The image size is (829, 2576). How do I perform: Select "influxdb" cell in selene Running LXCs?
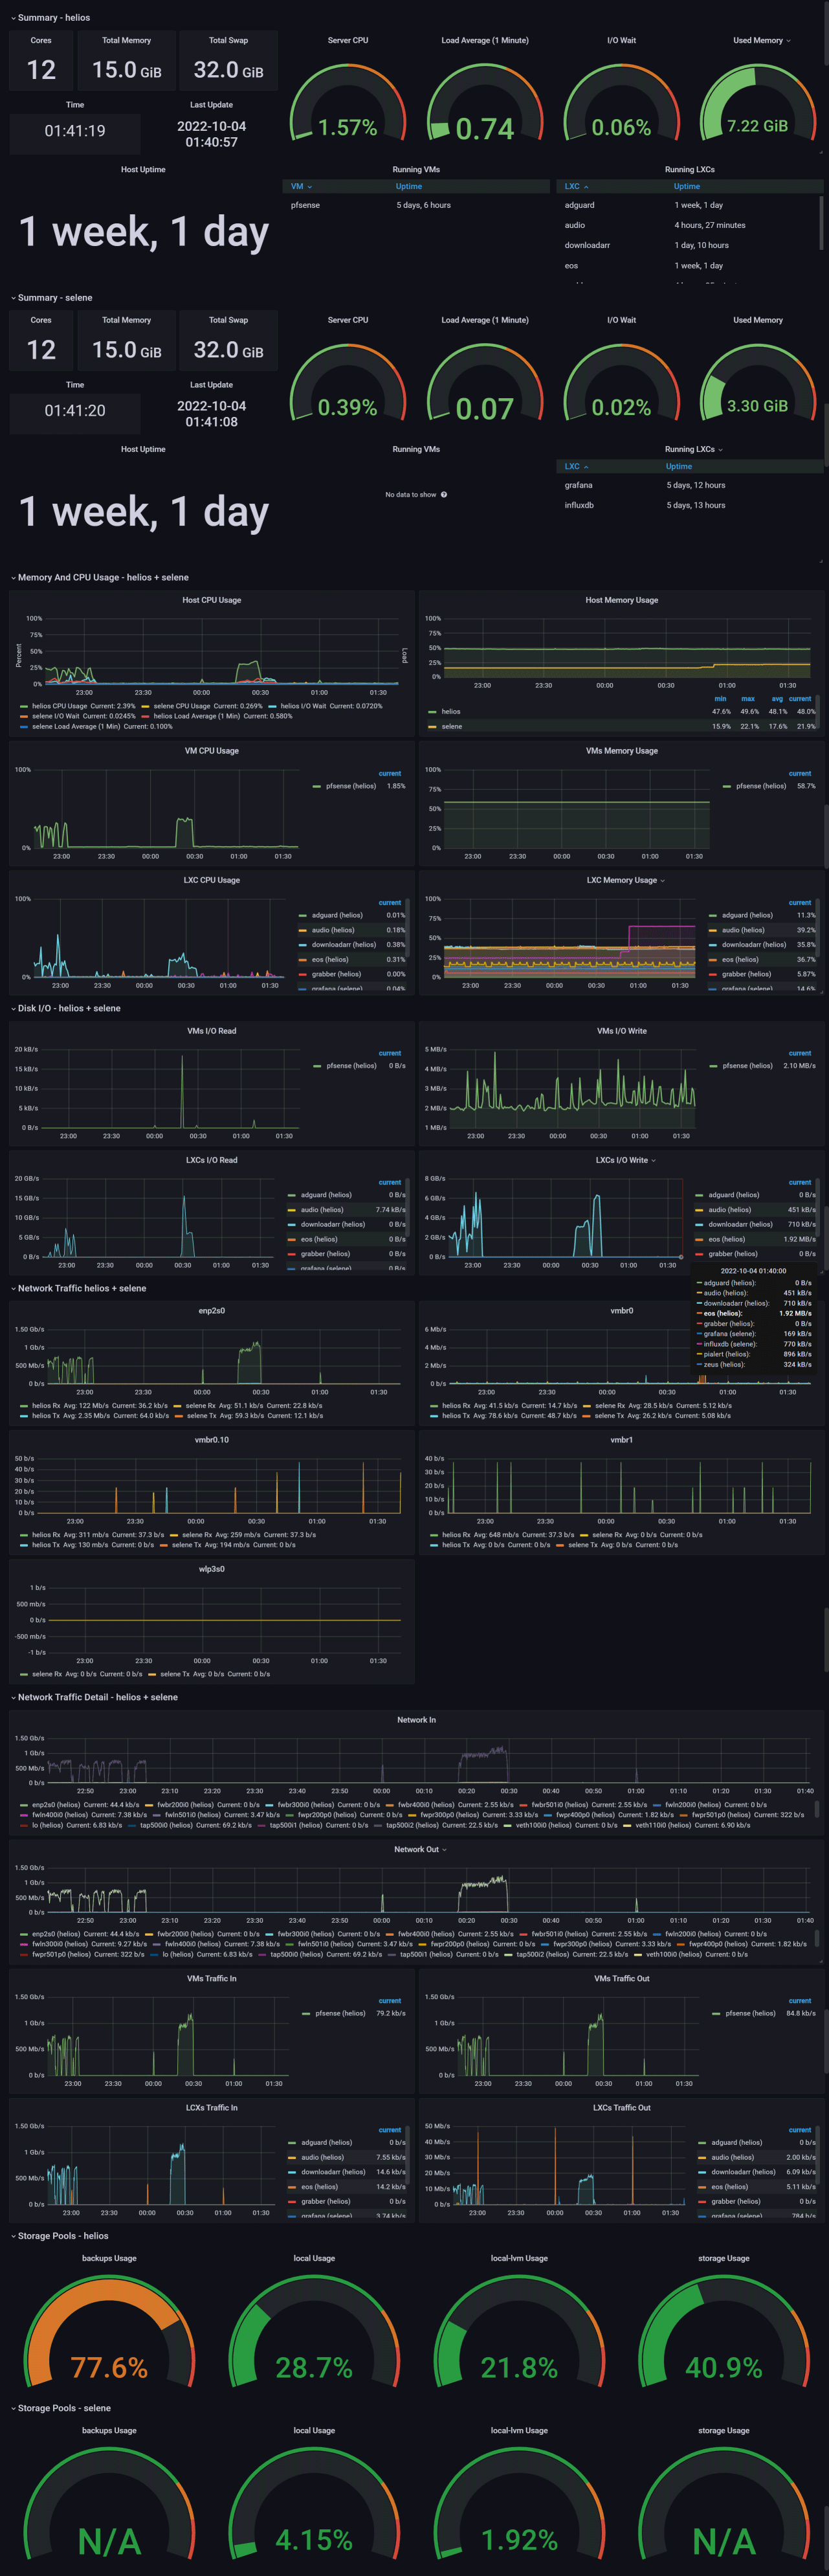tap(579, 505)
